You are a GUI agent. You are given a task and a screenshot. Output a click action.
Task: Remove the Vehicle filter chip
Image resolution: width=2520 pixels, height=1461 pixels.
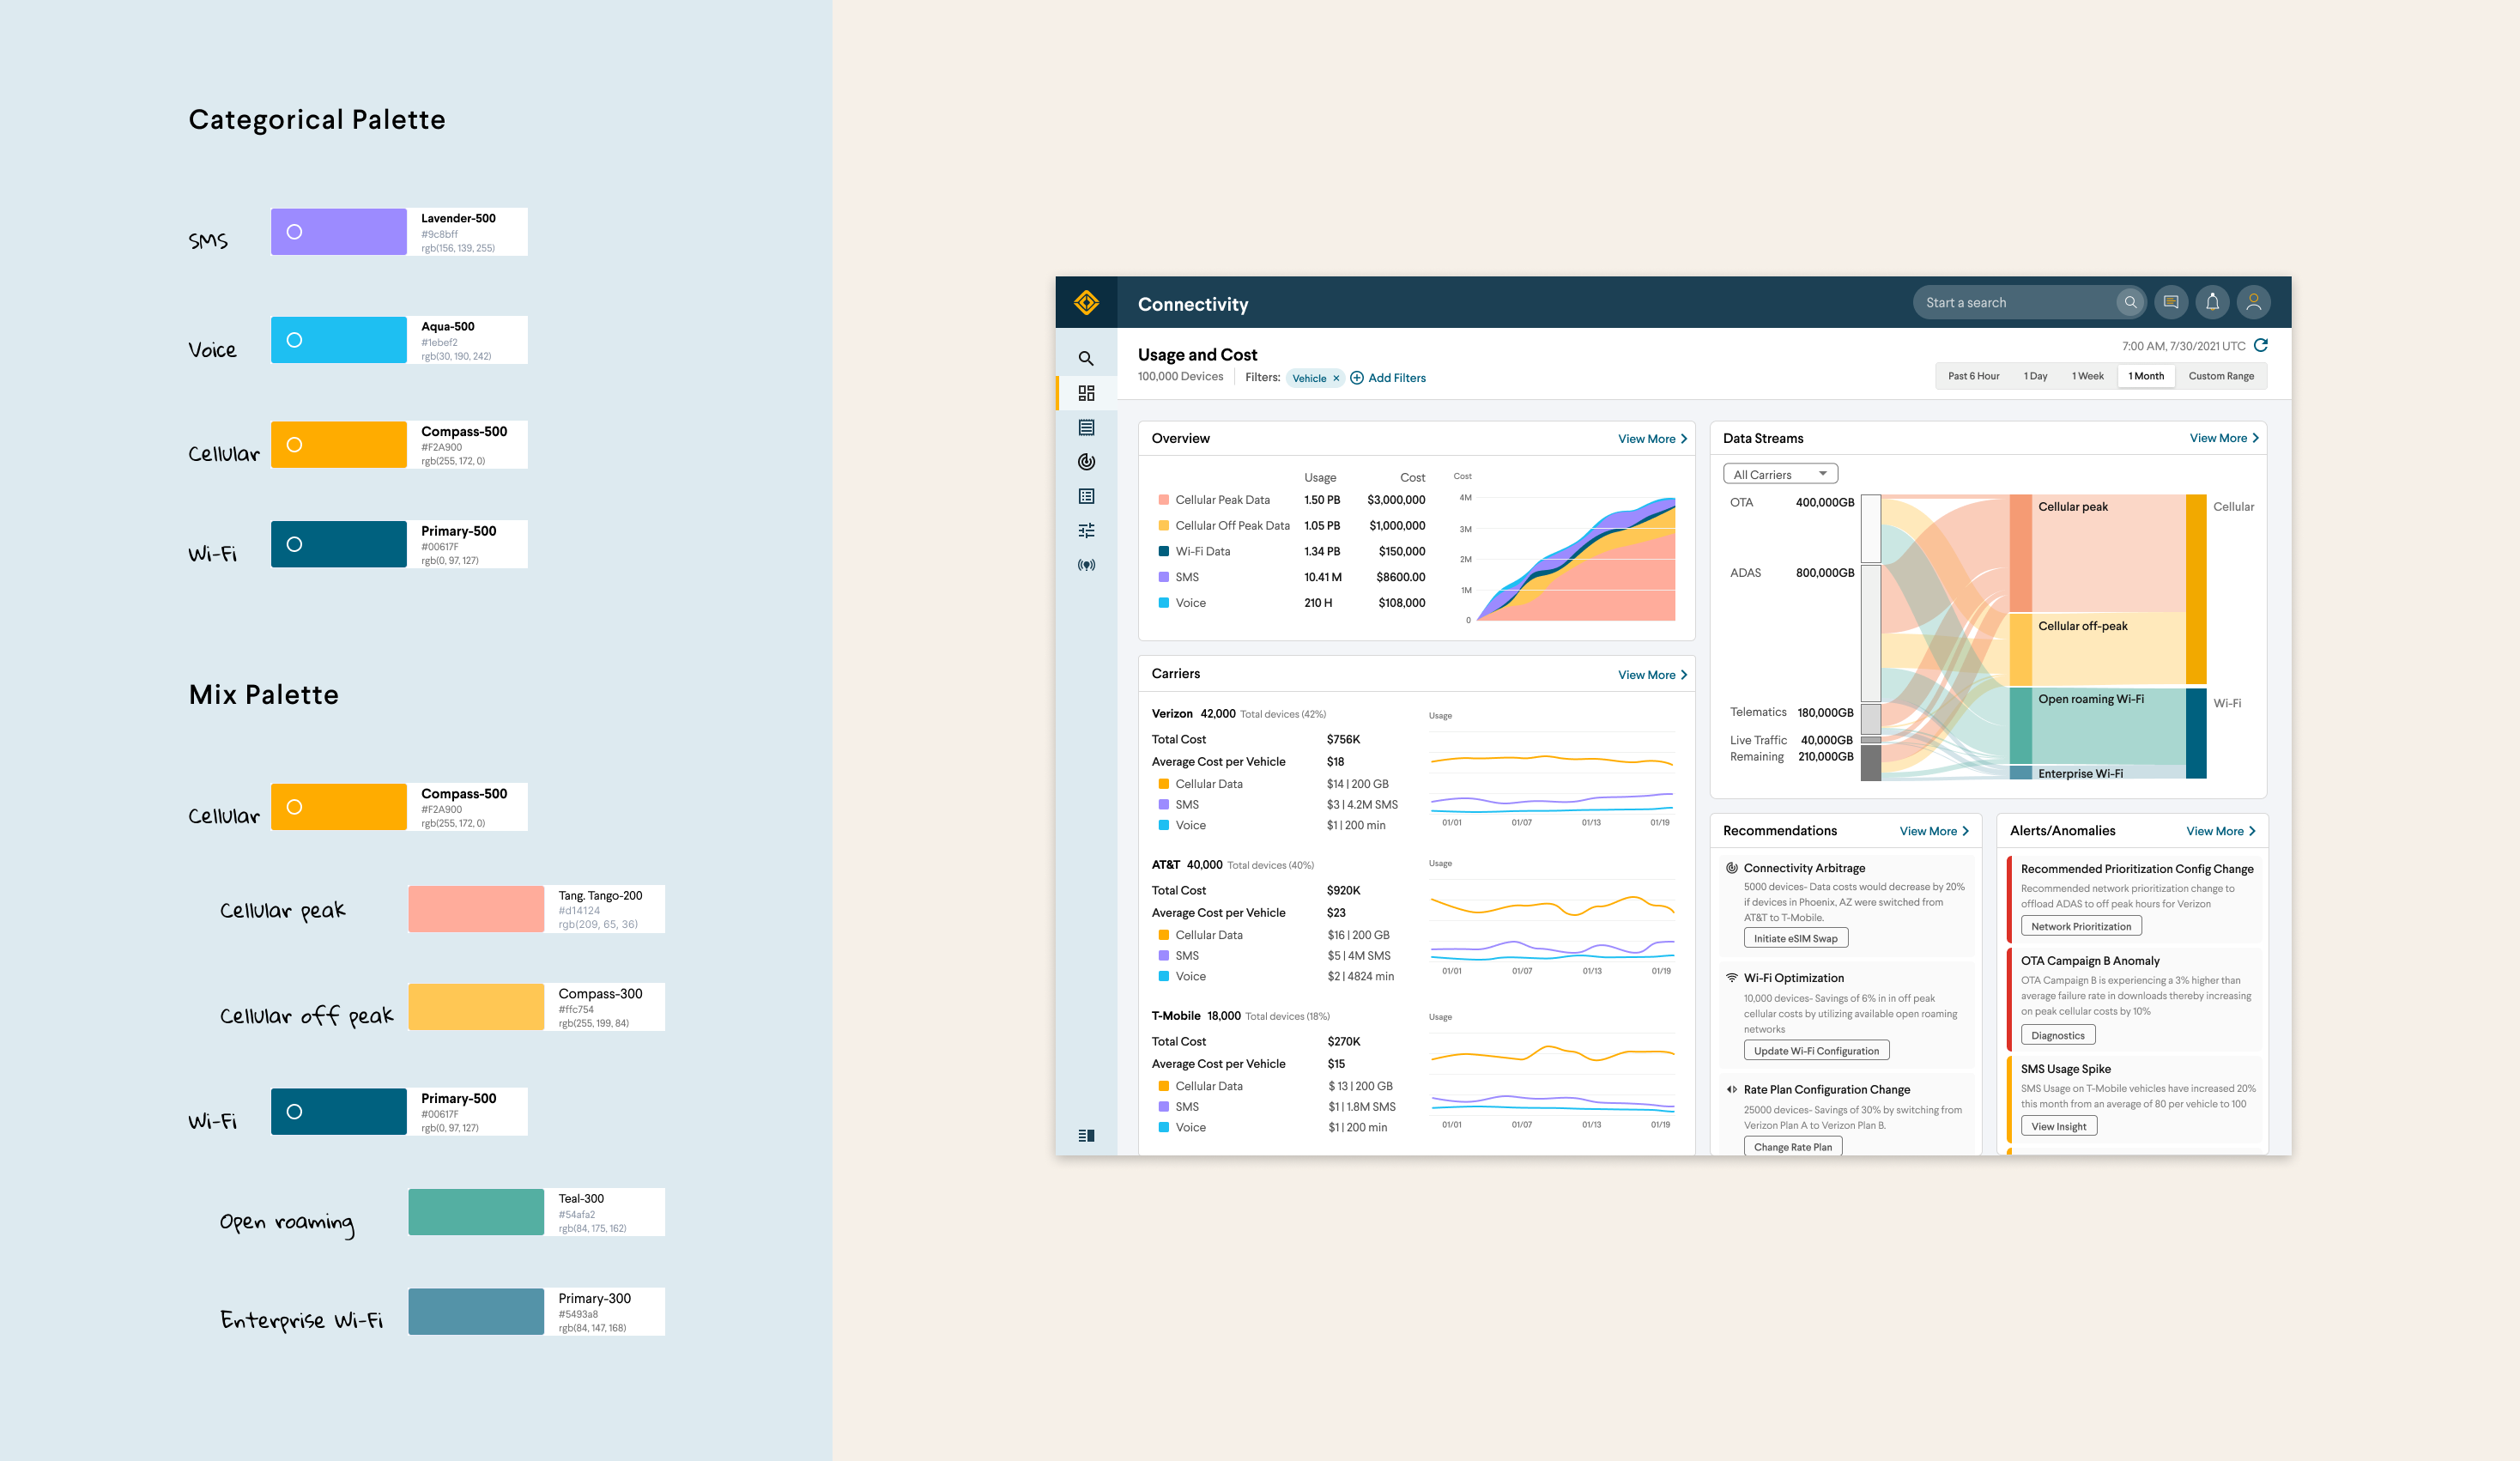tap(1336, 378)
